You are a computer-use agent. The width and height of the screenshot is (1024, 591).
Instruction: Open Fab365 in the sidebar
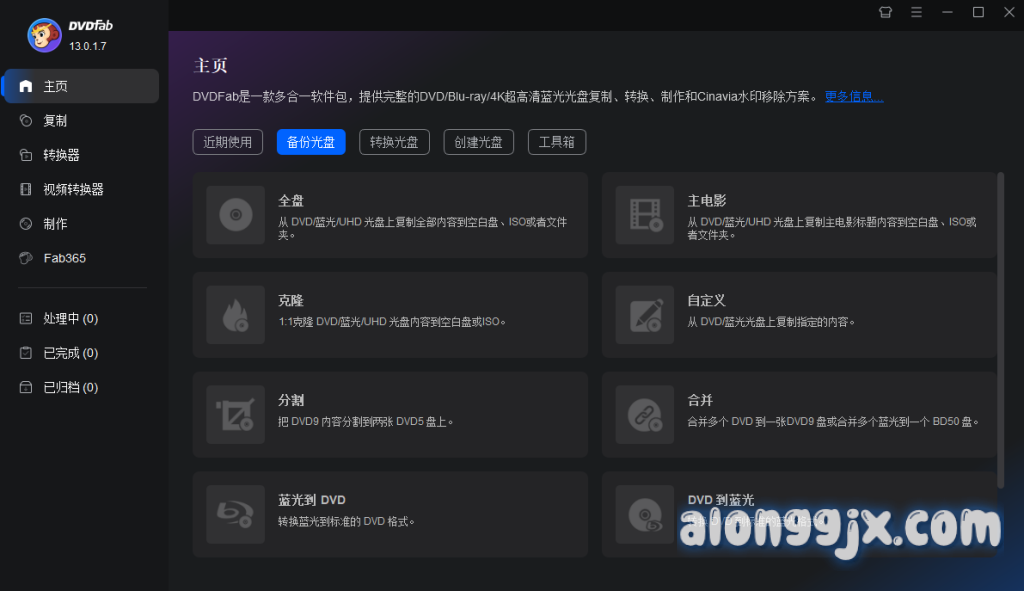[x=64, y=258]
